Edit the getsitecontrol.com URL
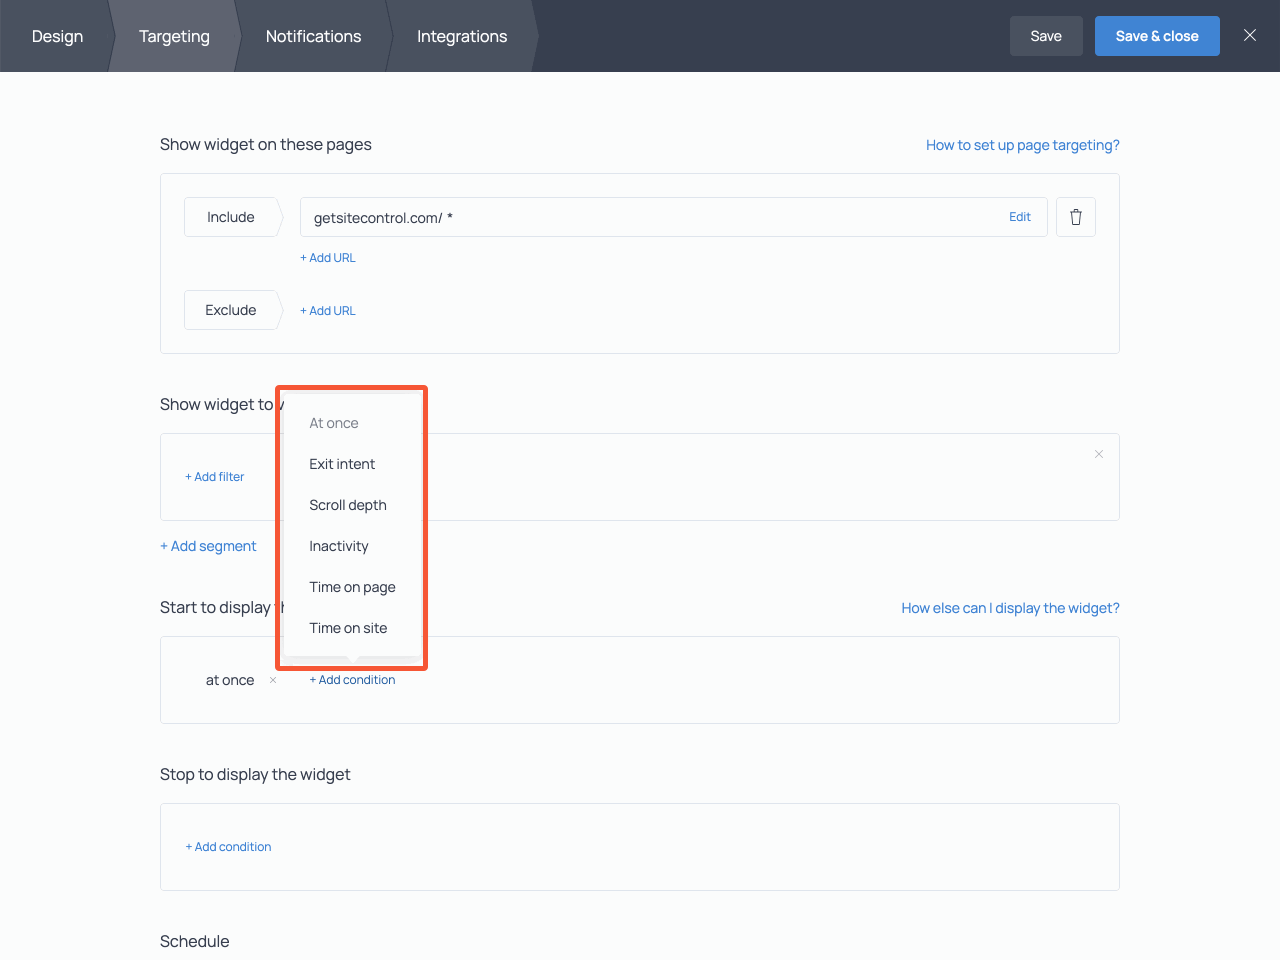Screen dimensions: 1280x960 click(x=1019, y=217)
